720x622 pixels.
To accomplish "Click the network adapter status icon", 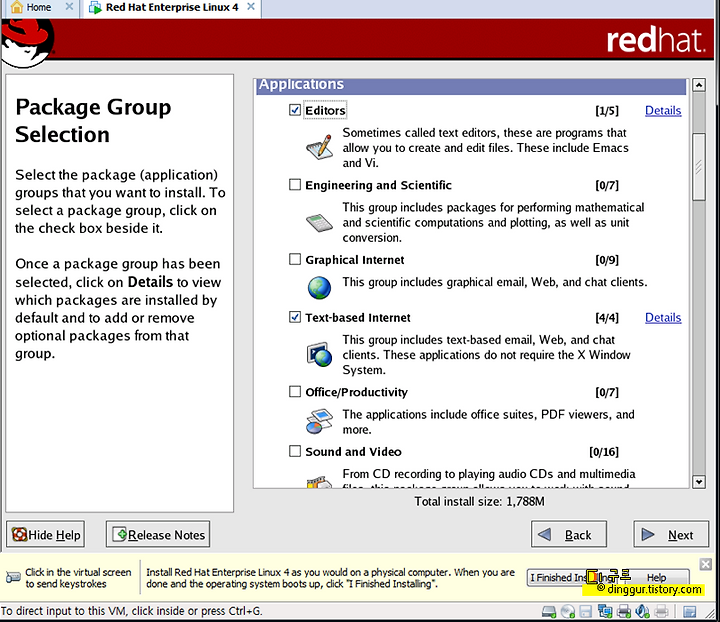I will 605,611.
